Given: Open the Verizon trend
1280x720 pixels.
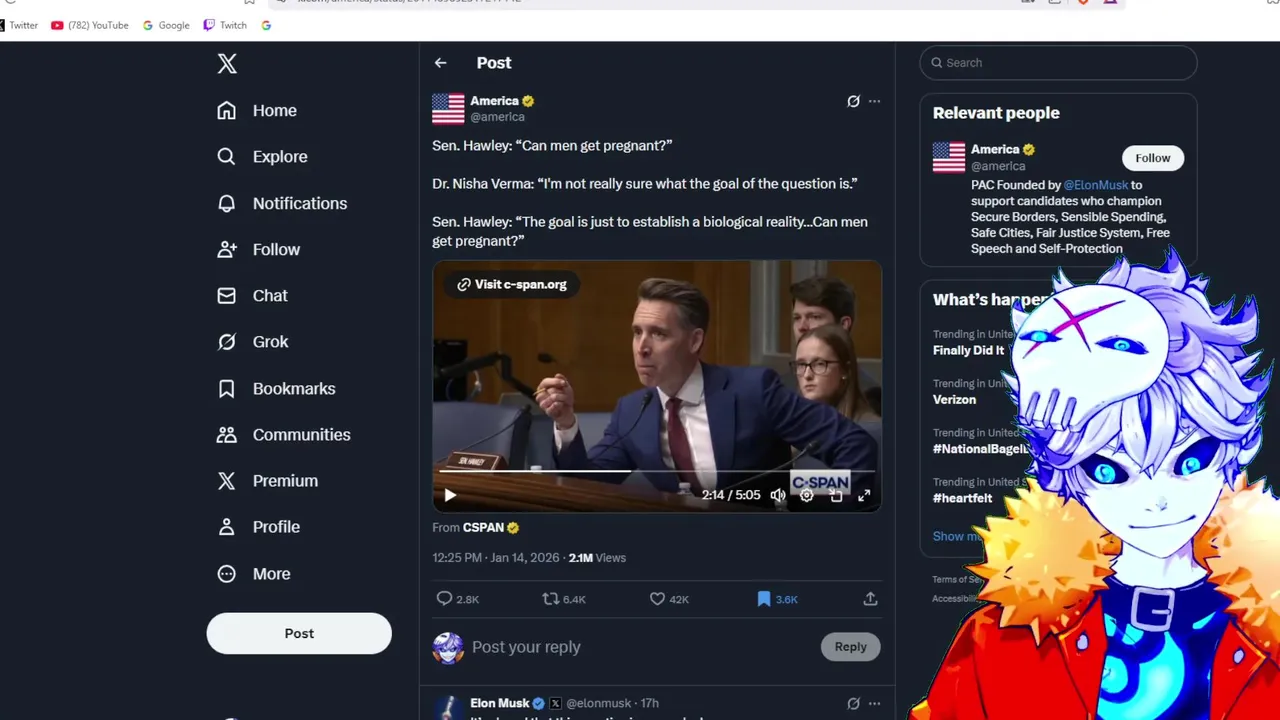Looking at the screenshot, I should pyautogui.click(x=954, y=399).
